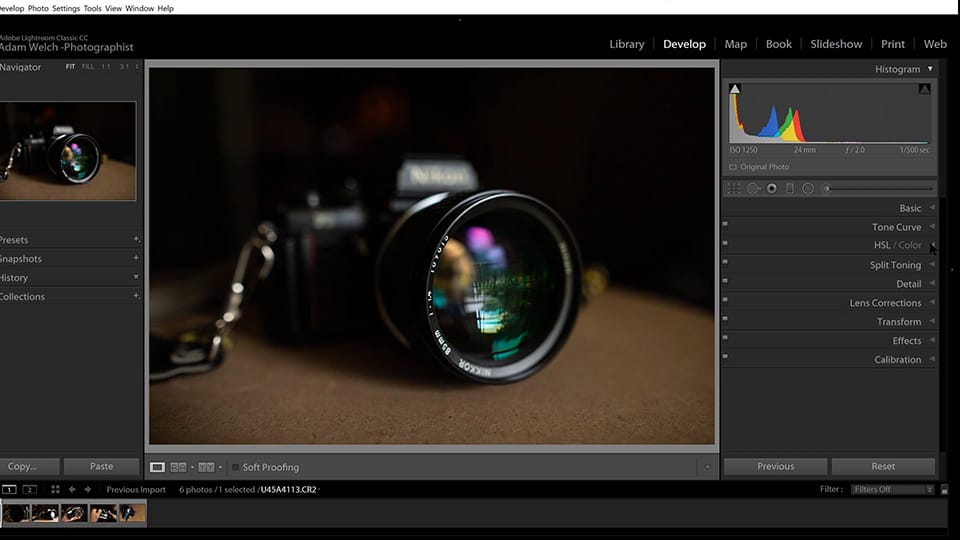Screen dimensions: 960x540
Task: Toggle the Effects panel switch
Action: 726,338
